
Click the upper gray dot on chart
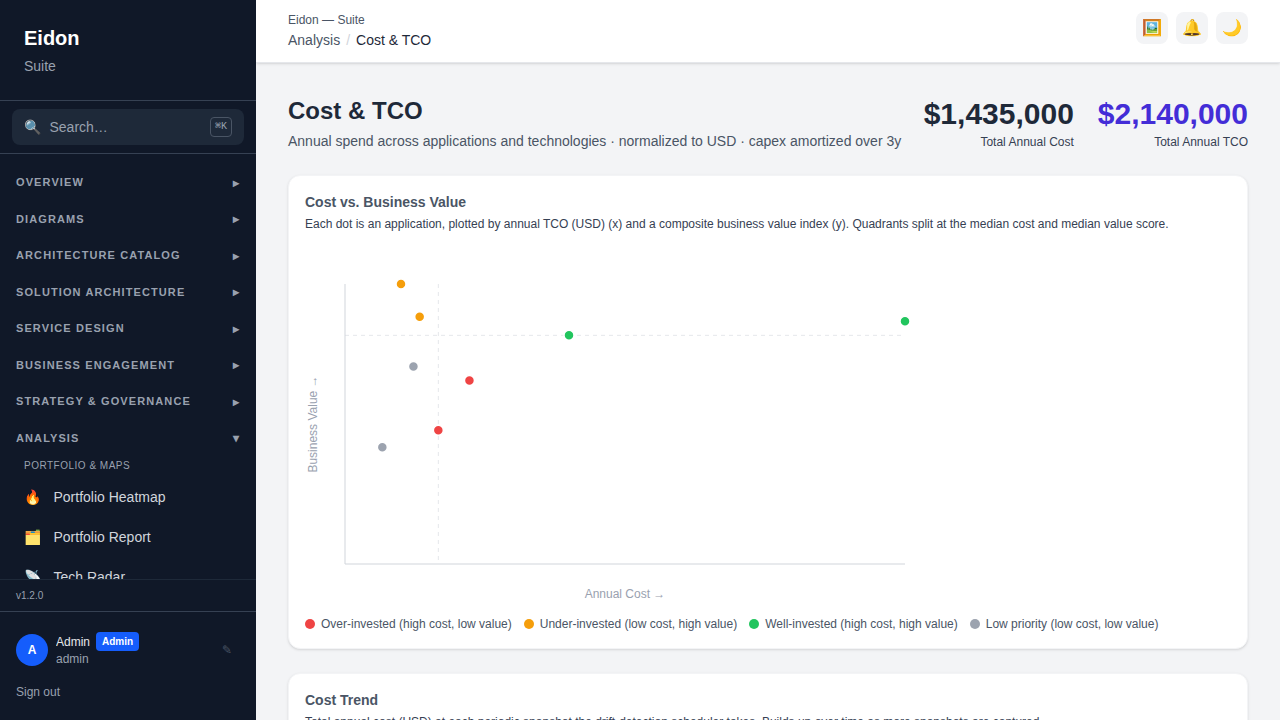click(x=413, y=366)
